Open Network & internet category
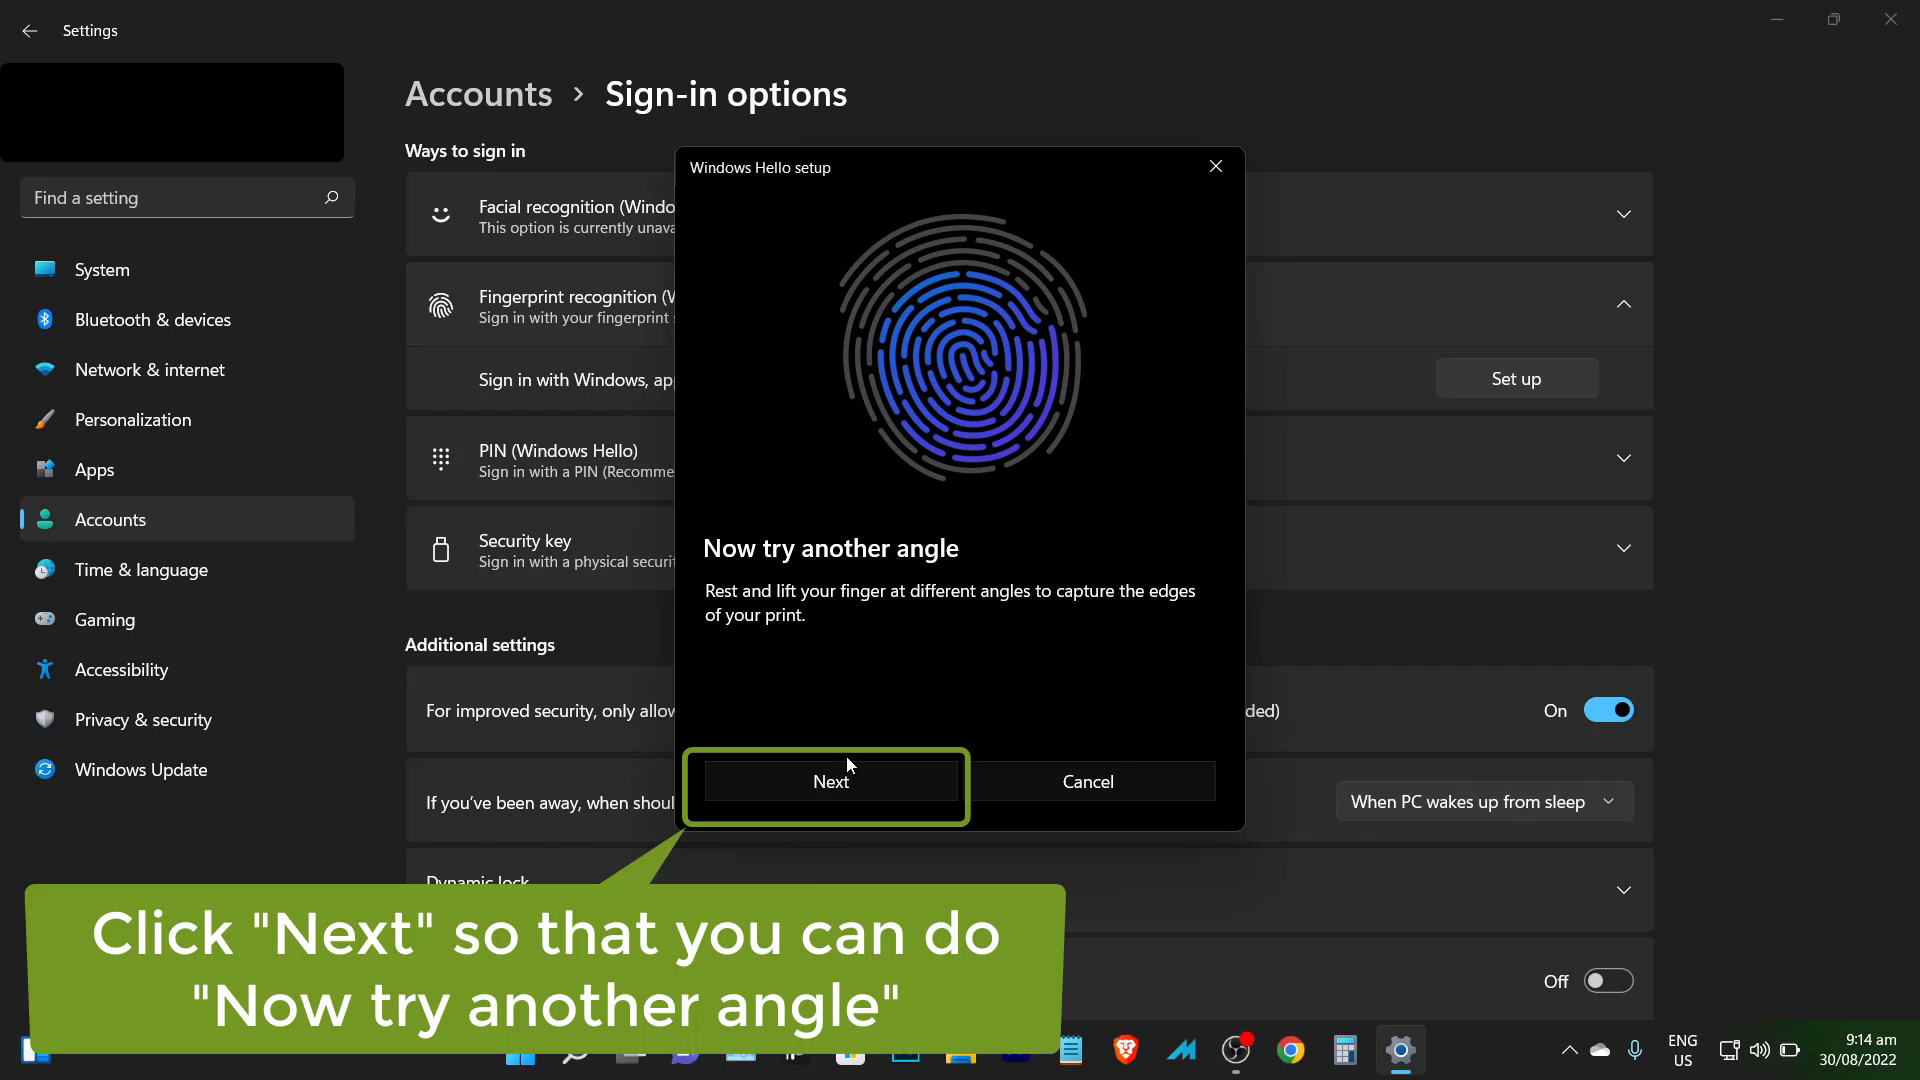1920x1080 pixels. 187,369
